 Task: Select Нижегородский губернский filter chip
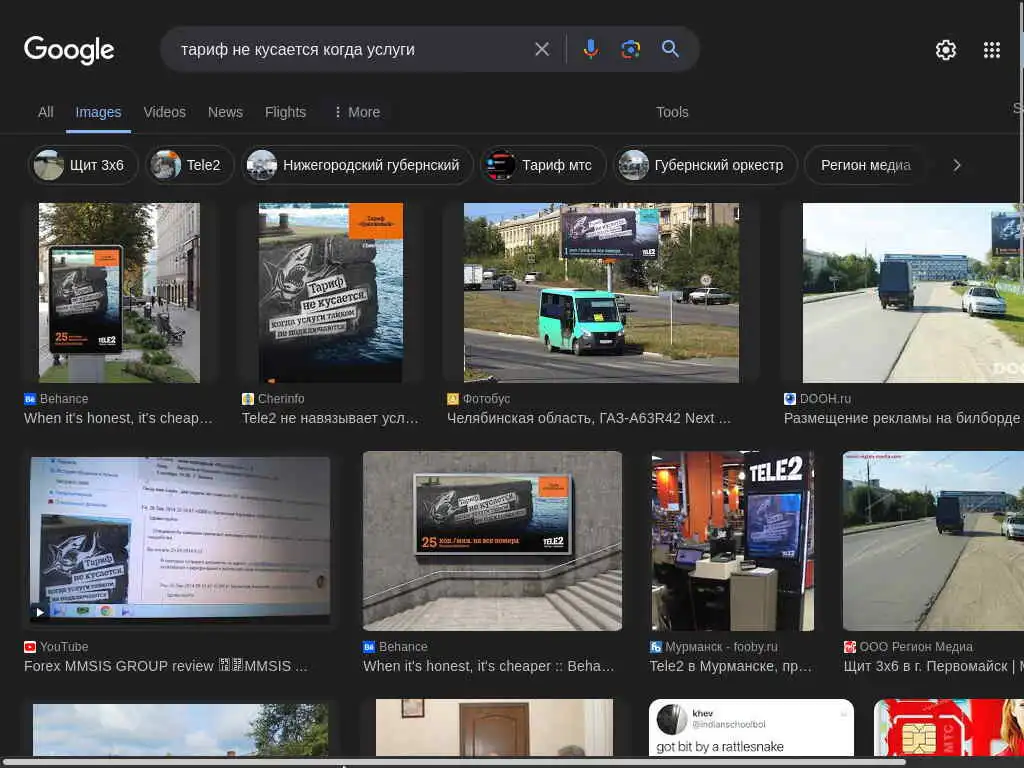(357, 165)
